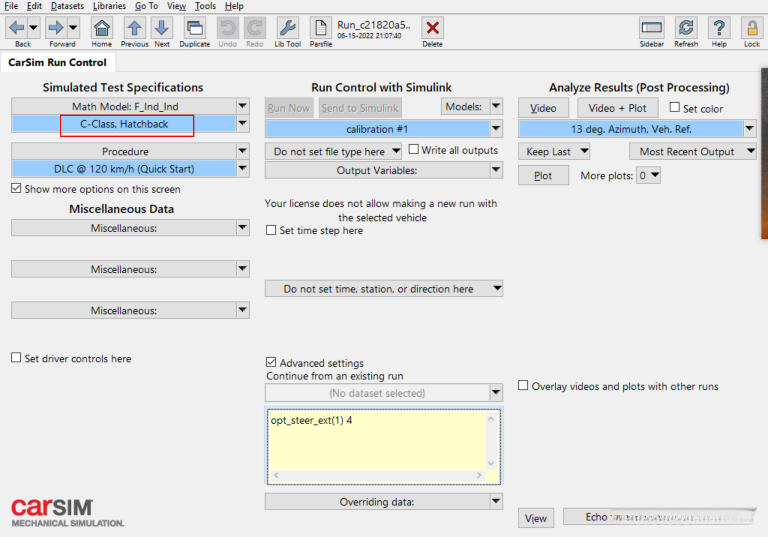Screen dimensions: 768x537
Task: Delete the run with red X
Action: [x=432, y=28]
